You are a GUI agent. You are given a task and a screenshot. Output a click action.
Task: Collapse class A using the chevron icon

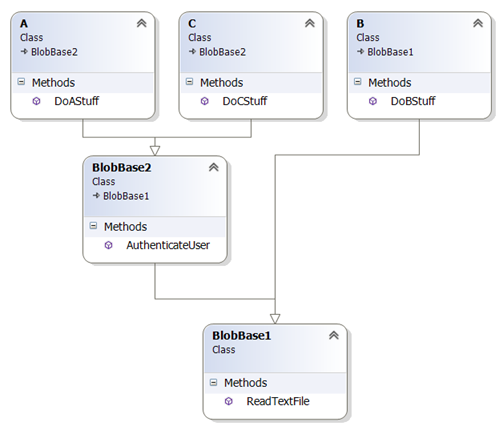coord(142,23)
